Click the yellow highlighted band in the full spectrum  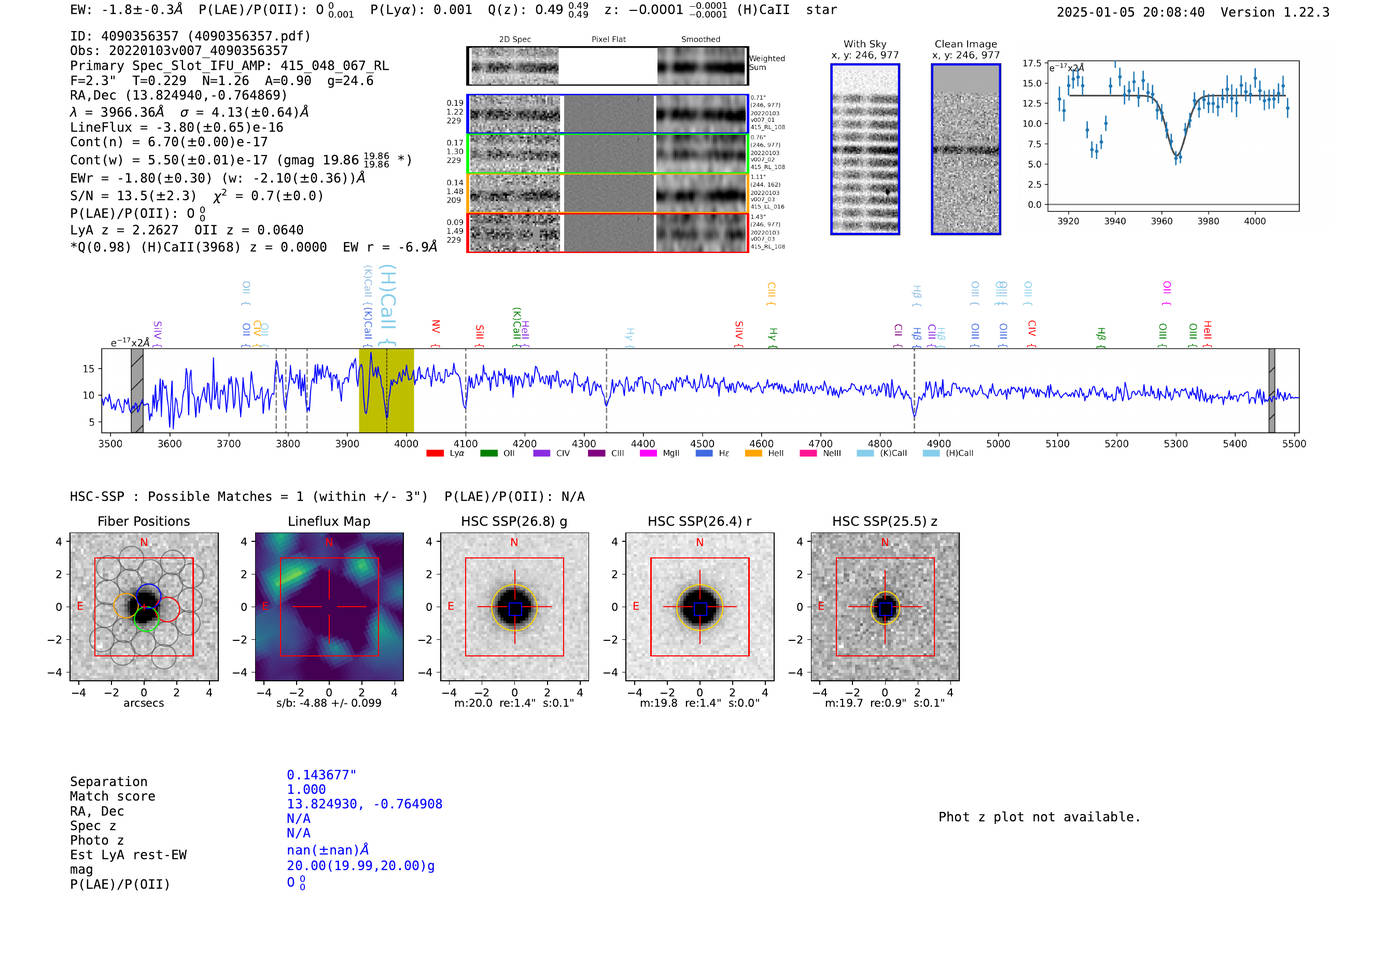(x=386, y=390)
